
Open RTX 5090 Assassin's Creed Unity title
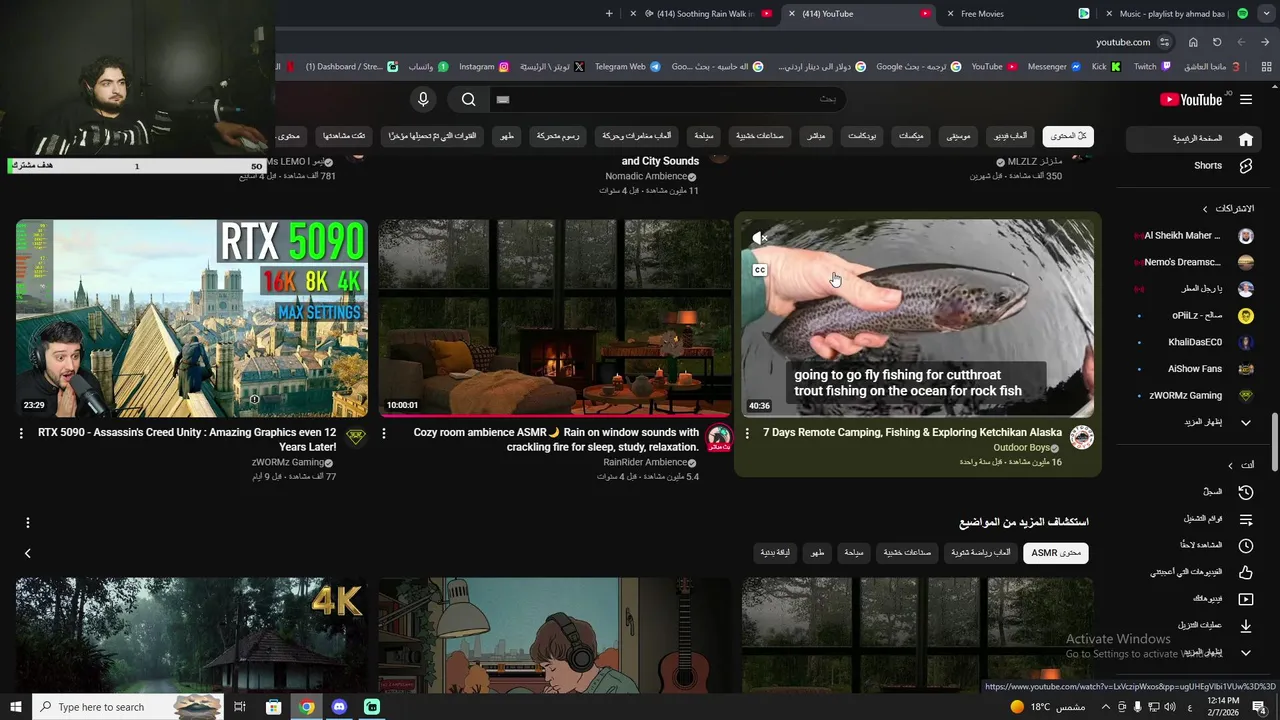(187, 440)
